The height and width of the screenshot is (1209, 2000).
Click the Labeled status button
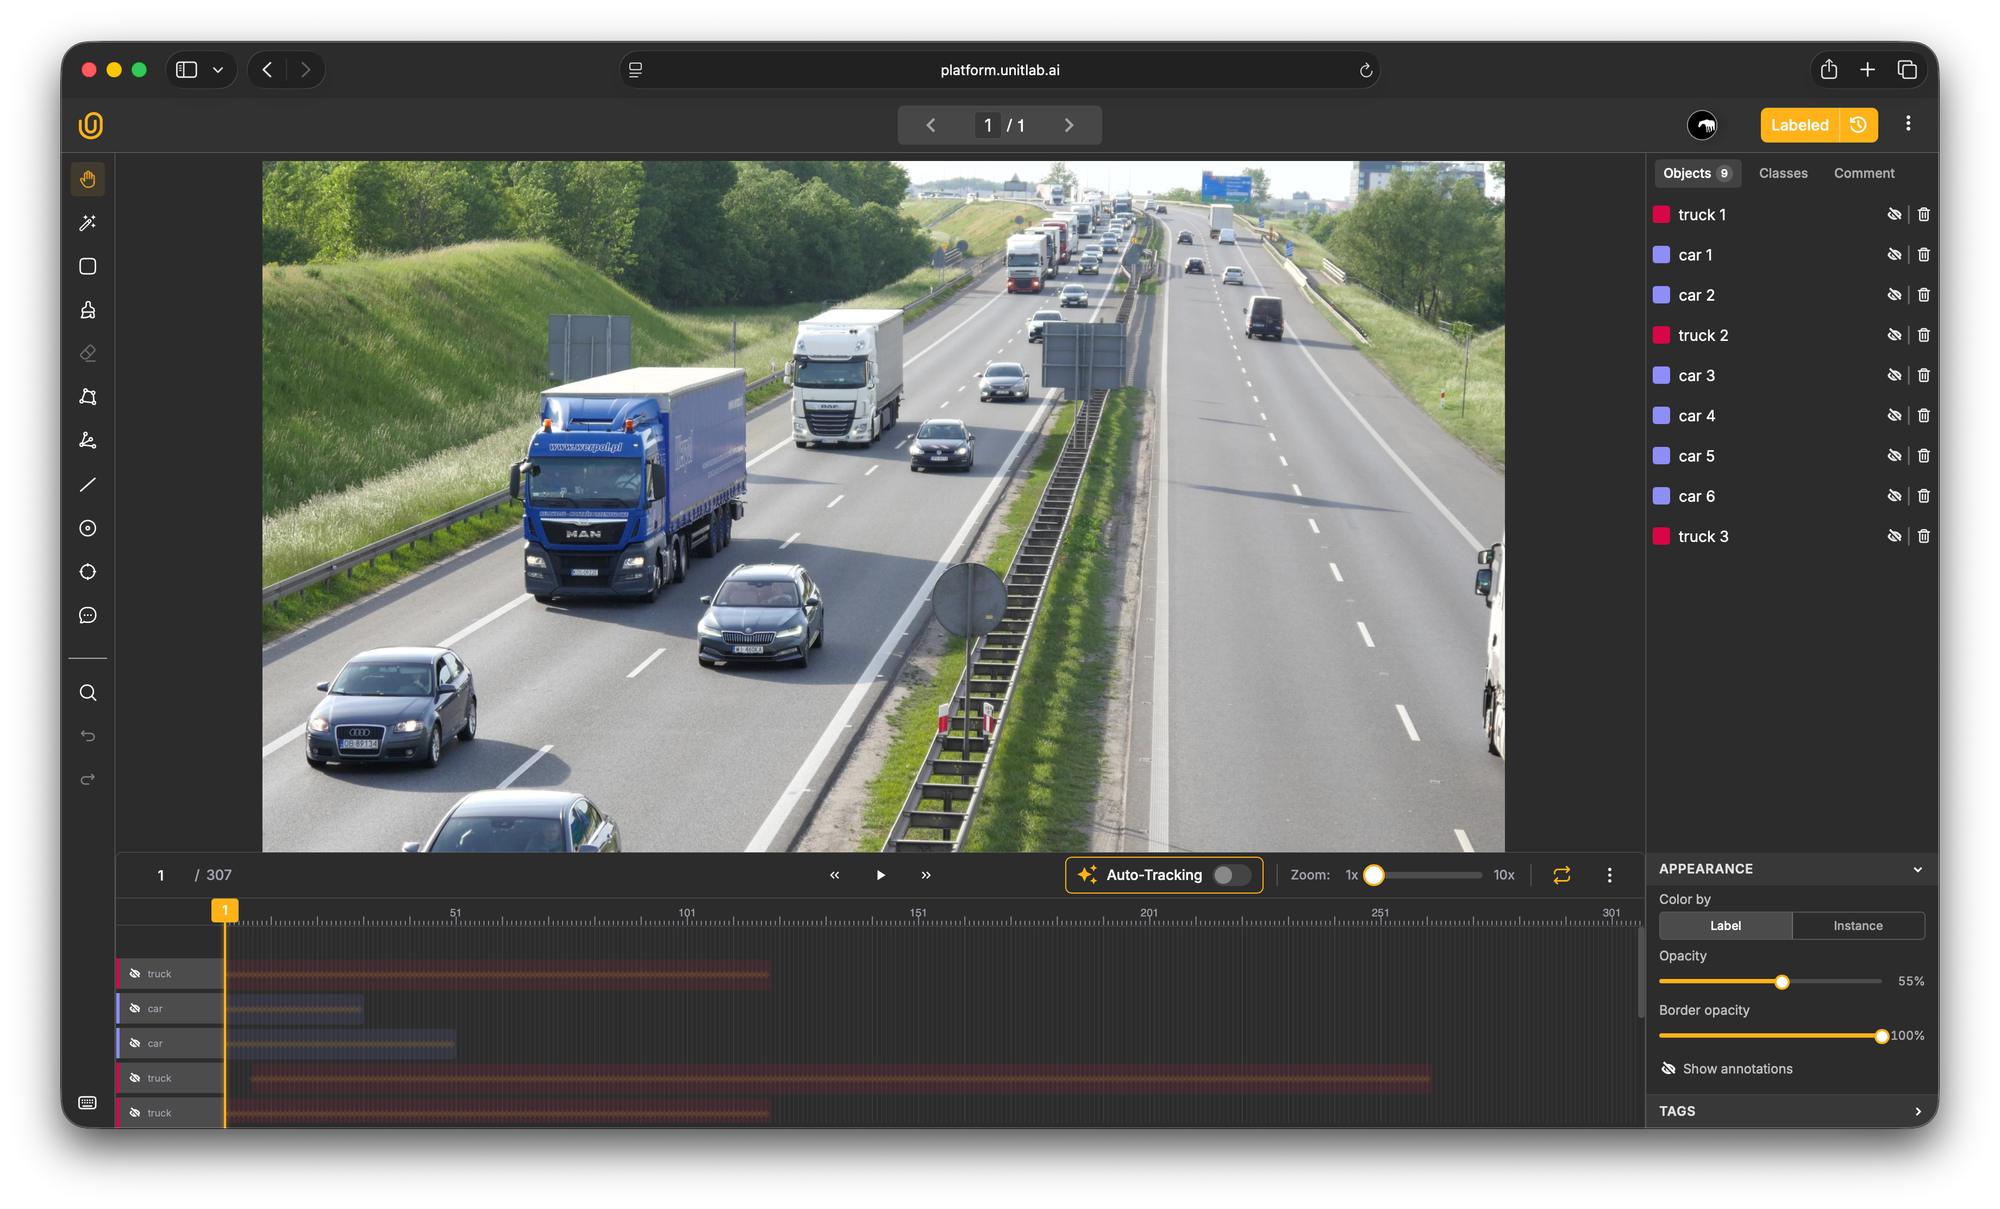pyautogui.click(x=1799, y=125)
